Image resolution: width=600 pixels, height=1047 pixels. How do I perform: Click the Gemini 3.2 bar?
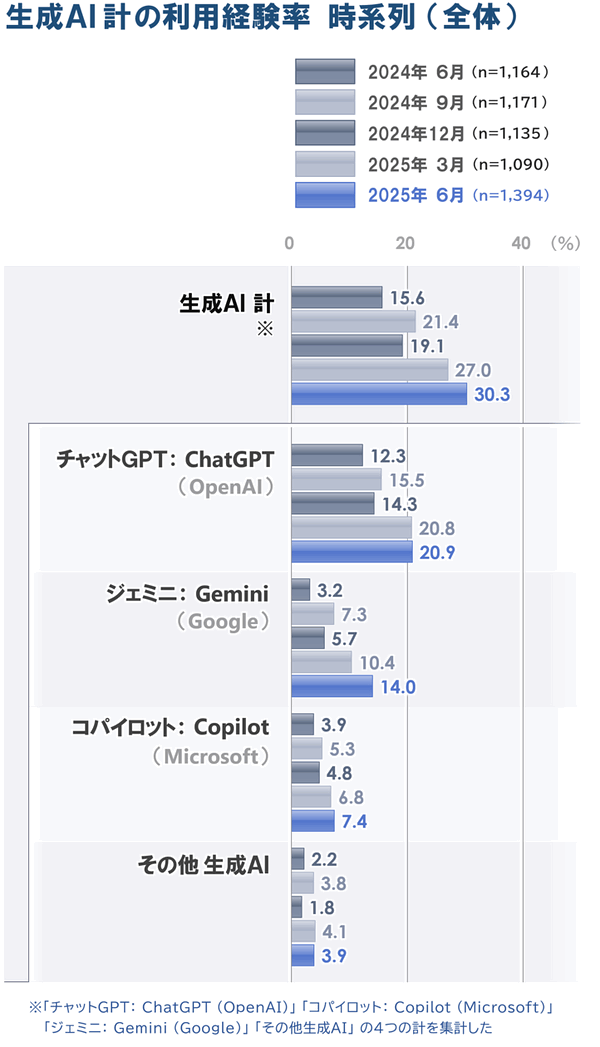301,590
